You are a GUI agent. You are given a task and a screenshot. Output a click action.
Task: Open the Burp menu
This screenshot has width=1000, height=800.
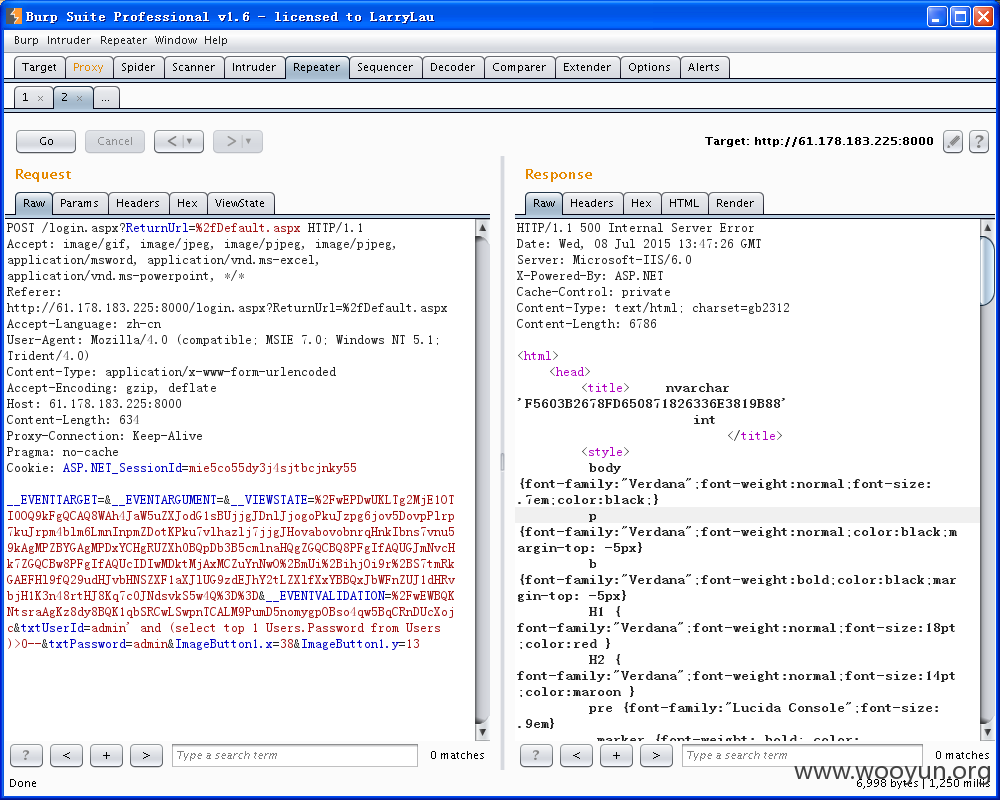26,40
